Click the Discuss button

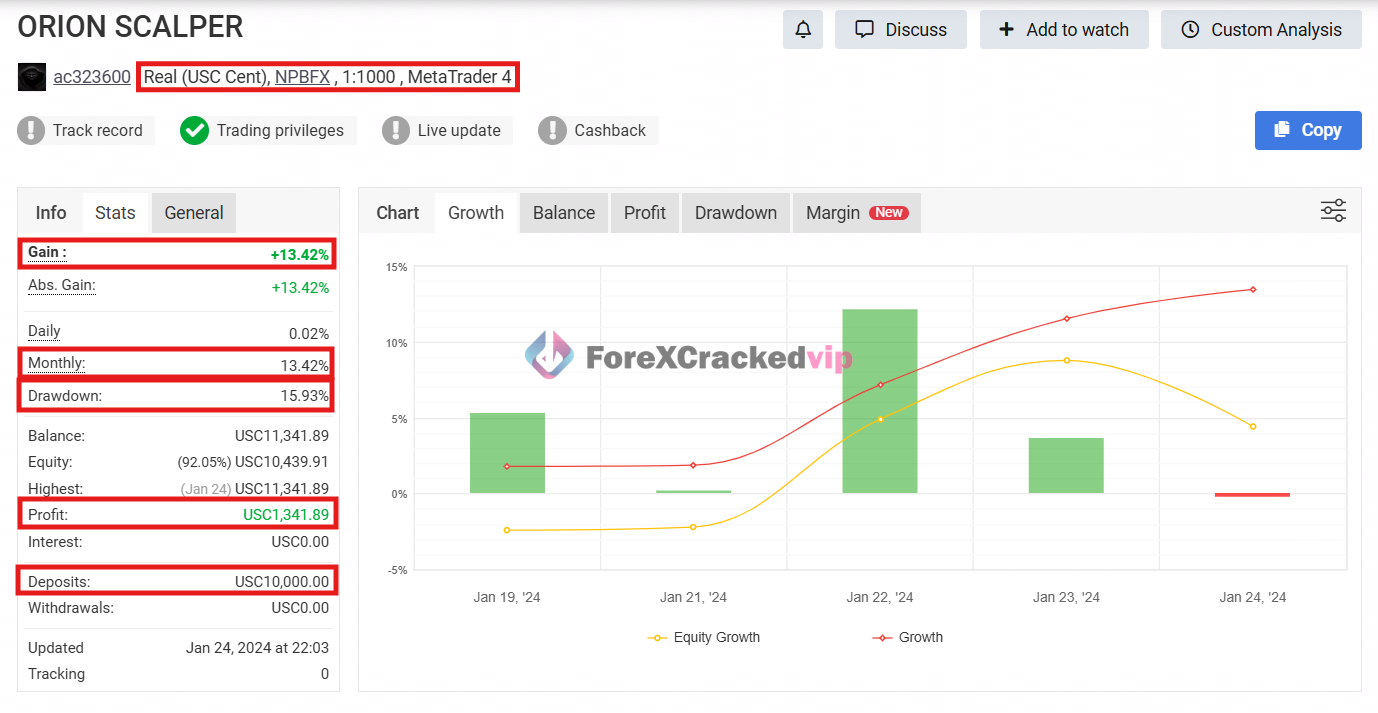click(x=900, y=30)
